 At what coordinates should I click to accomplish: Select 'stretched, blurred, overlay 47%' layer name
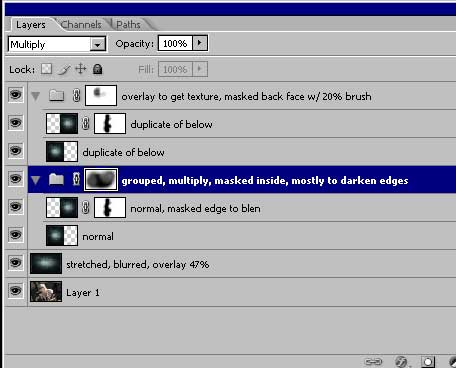tap(138, 265)
